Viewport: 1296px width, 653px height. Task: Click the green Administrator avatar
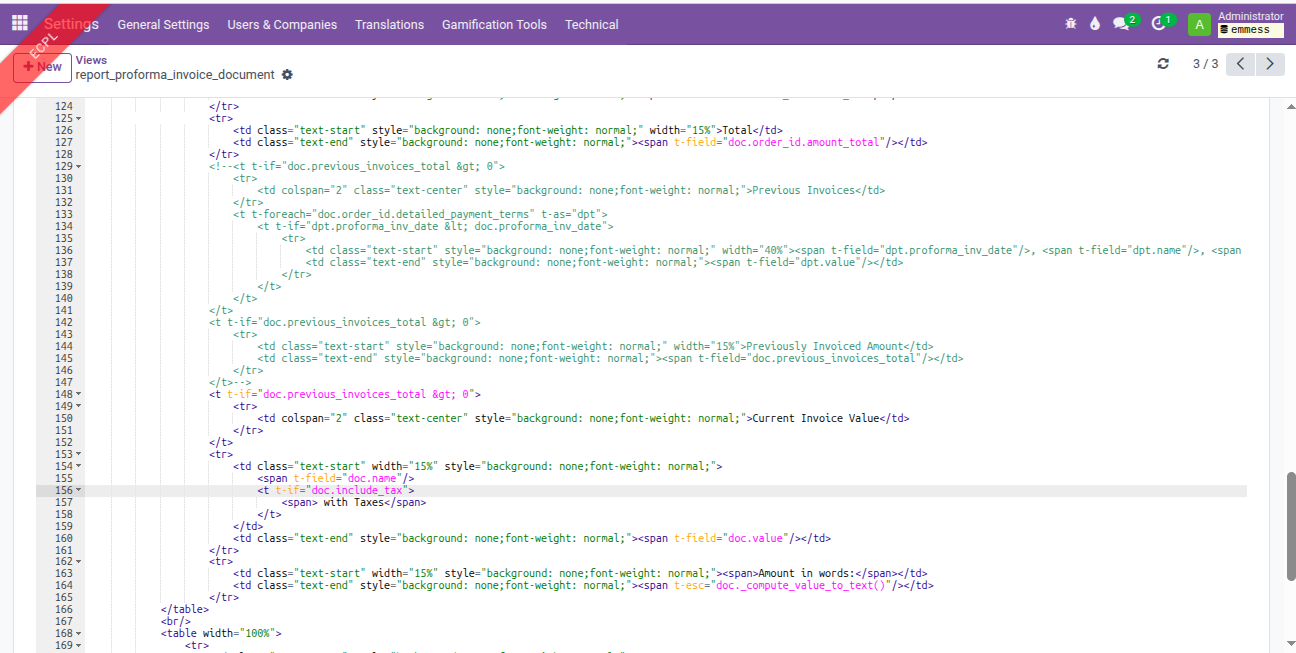pos(1198,24)
